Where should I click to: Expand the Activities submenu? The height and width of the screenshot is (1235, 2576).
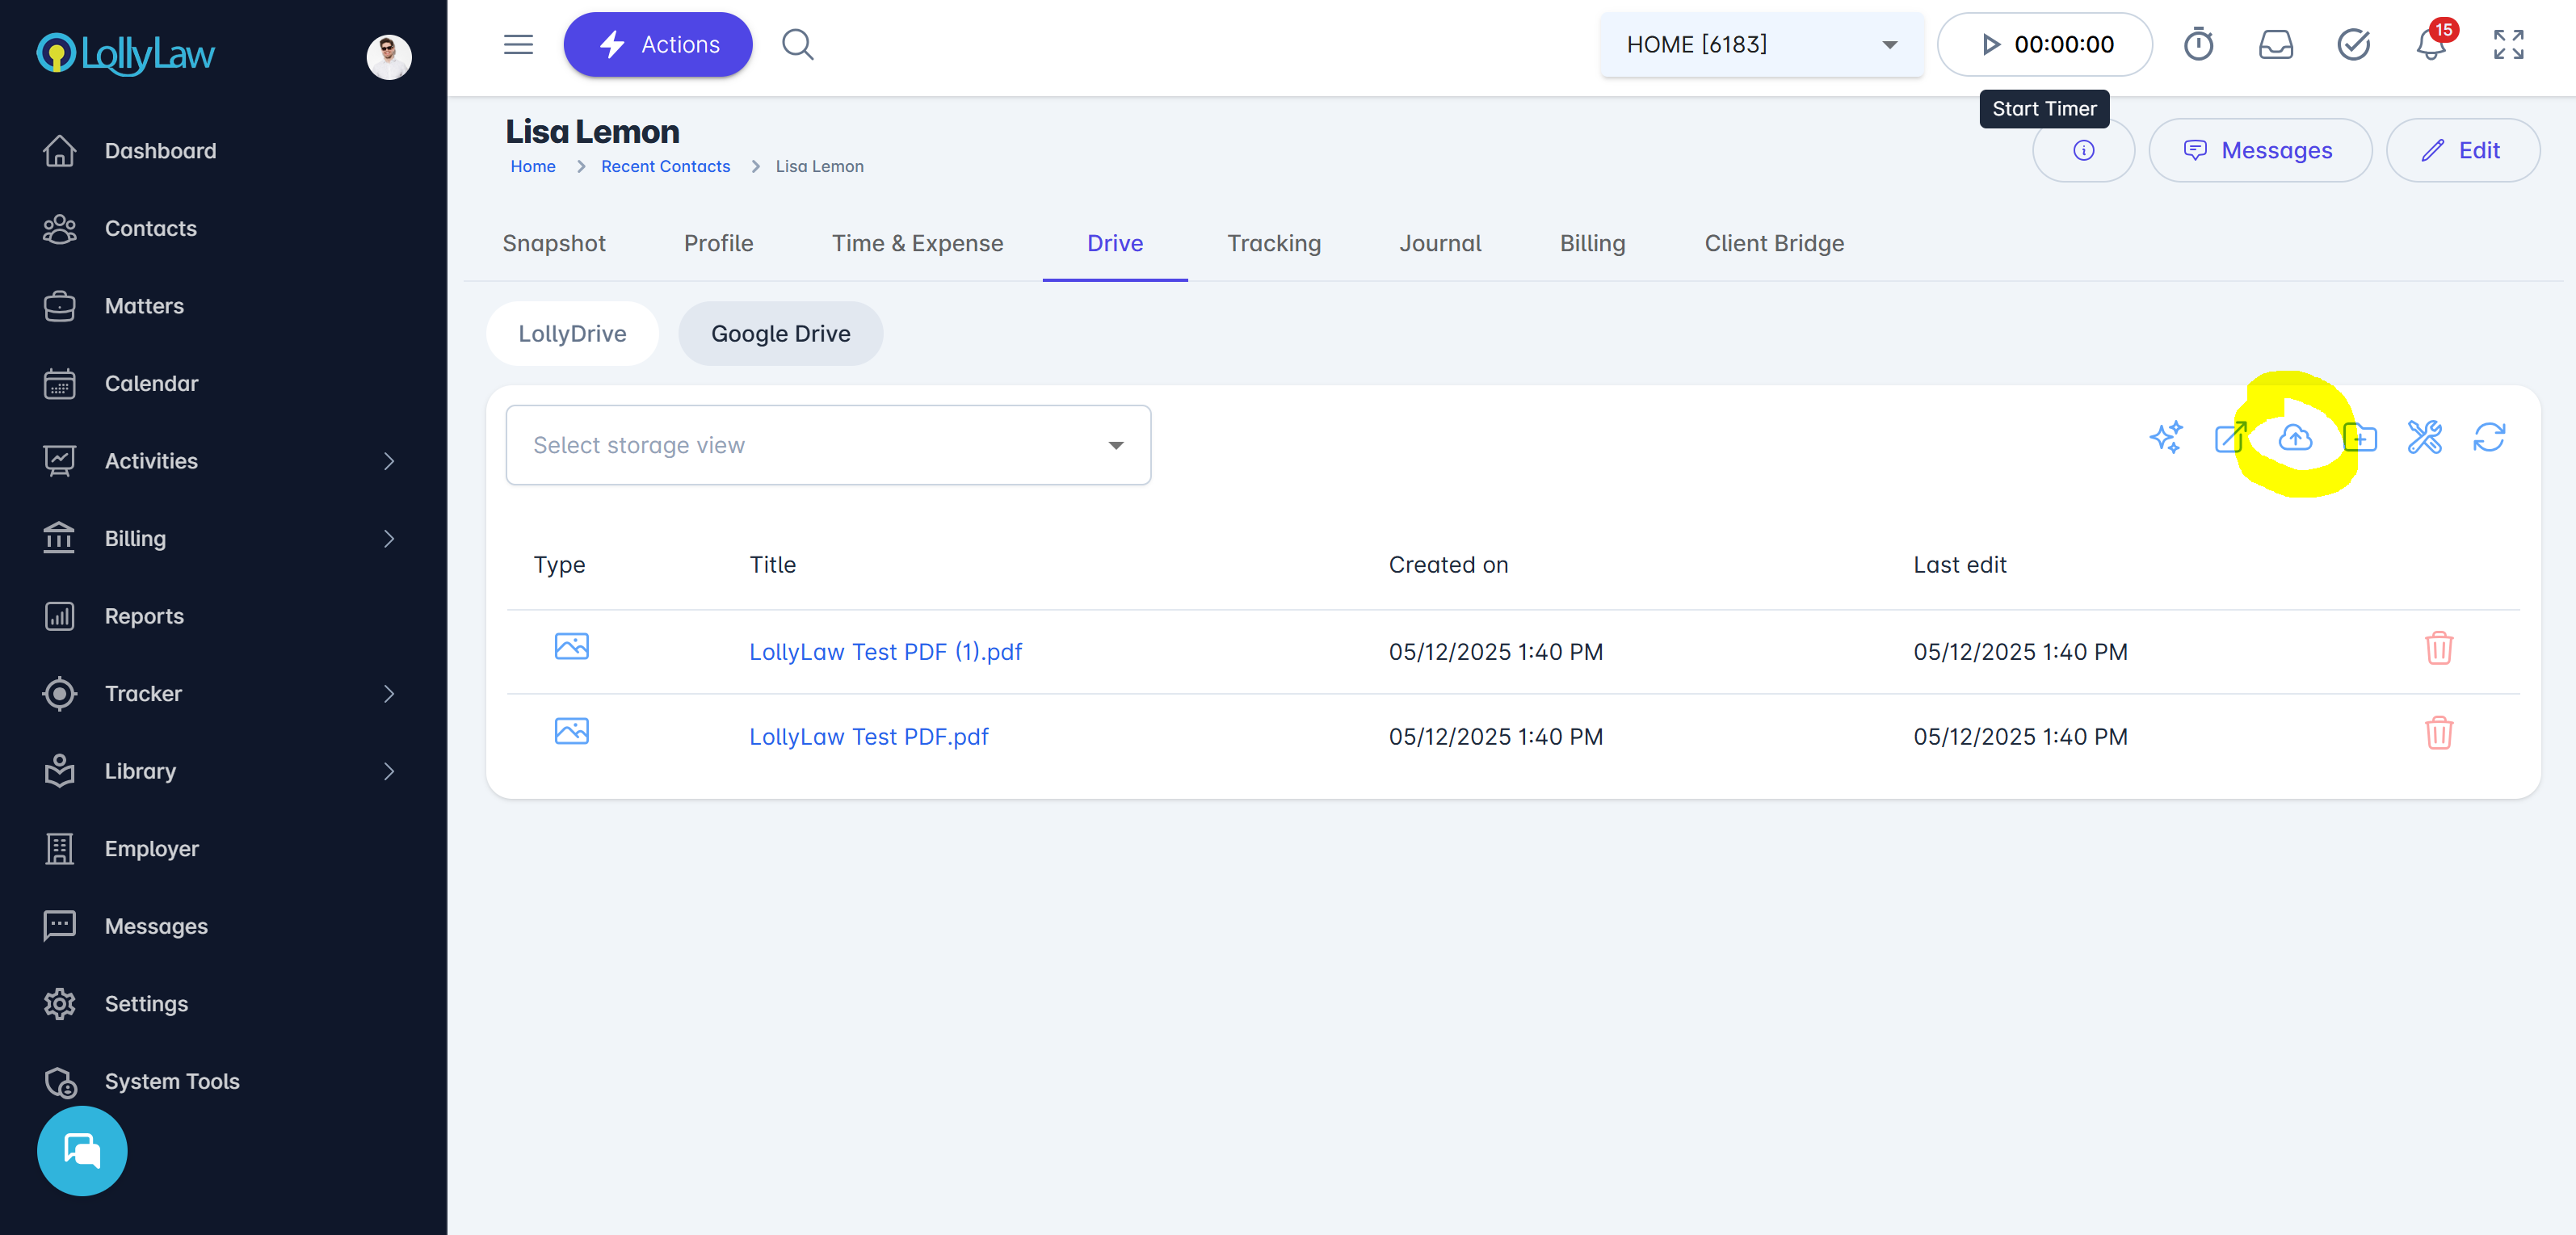click(x=389, y=461)
